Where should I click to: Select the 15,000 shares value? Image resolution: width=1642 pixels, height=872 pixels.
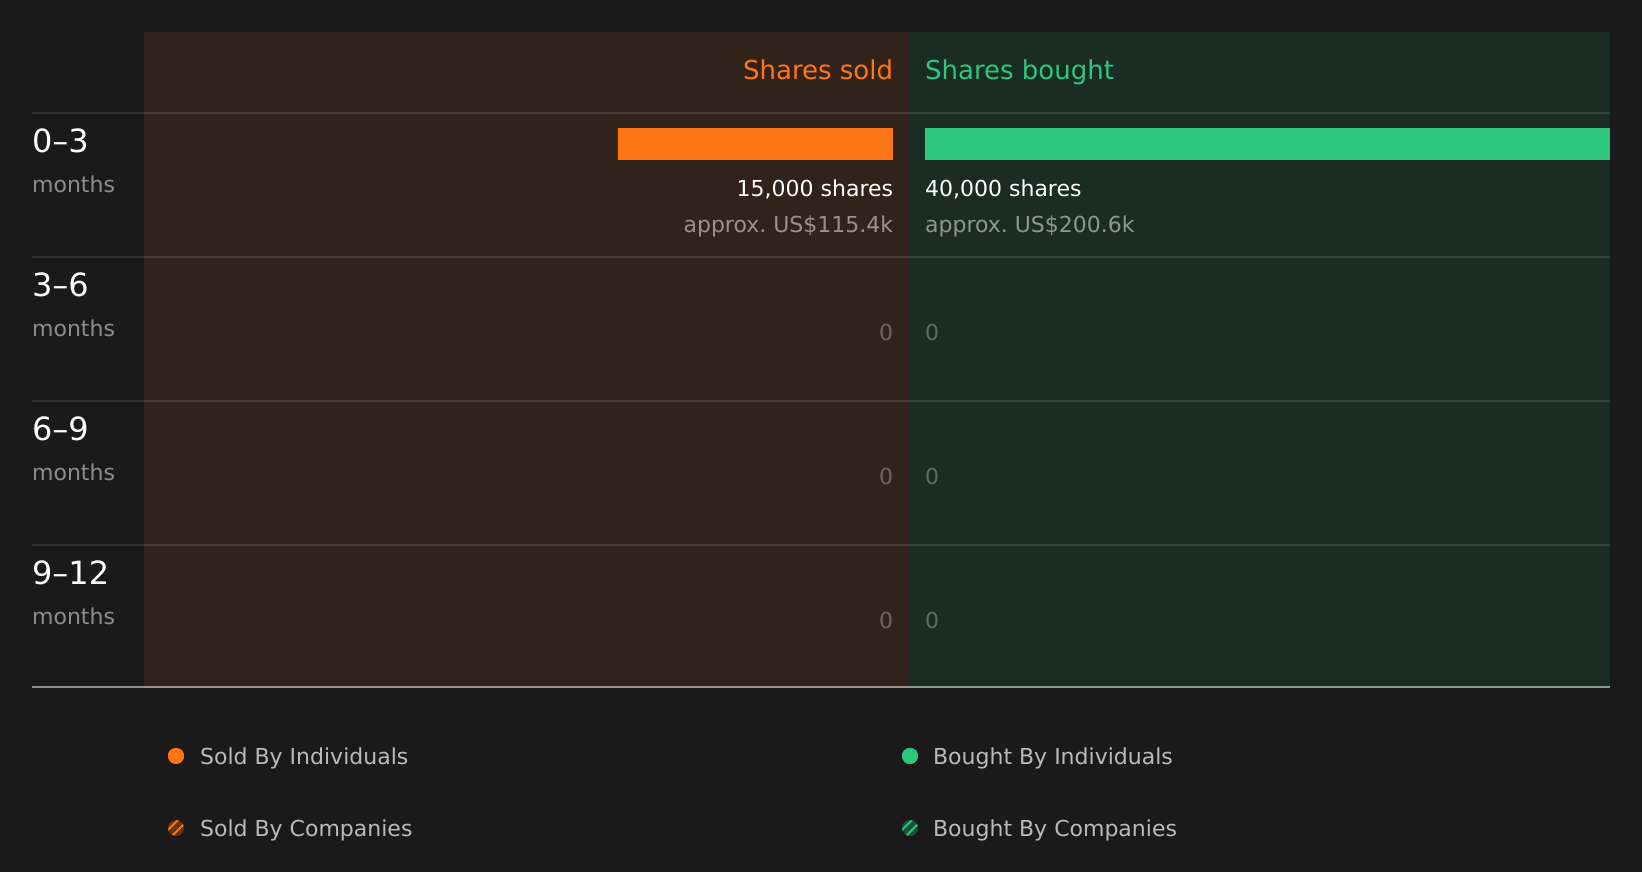[x=815, y=189]
